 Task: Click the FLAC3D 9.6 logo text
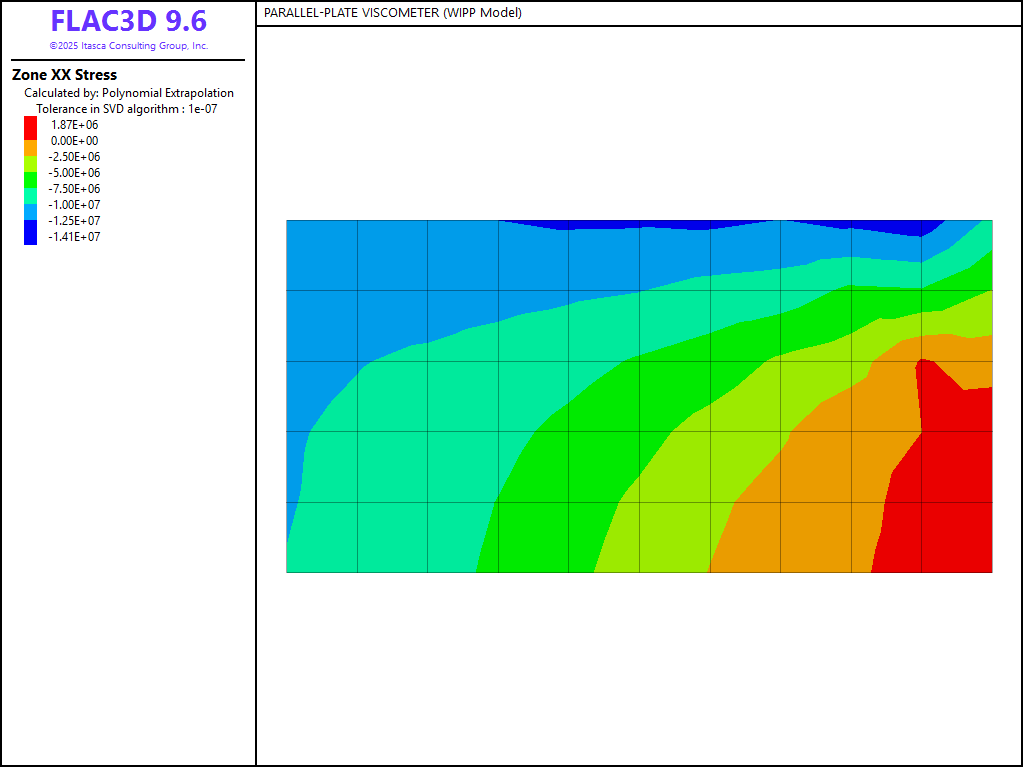coord(128,22)
